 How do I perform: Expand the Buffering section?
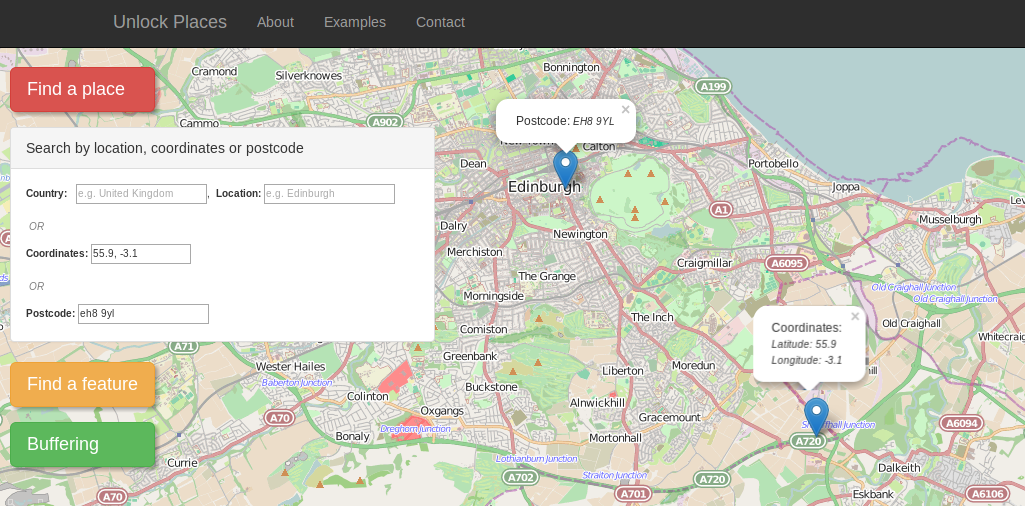pyautogui.click(x=82, y=445)
